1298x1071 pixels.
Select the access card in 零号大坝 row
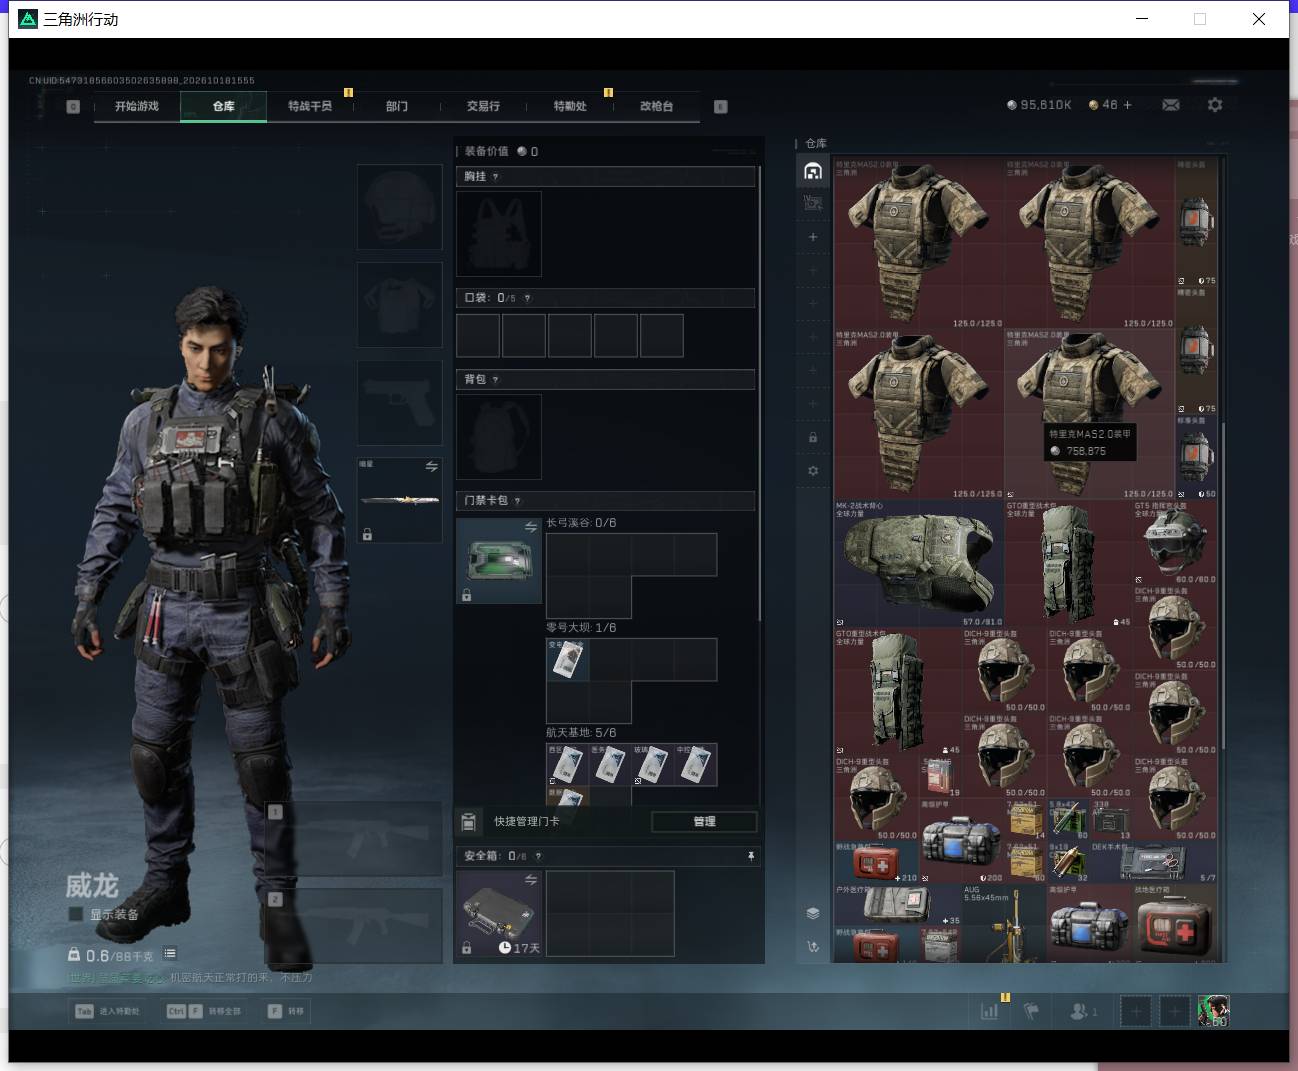coord(567,659)
